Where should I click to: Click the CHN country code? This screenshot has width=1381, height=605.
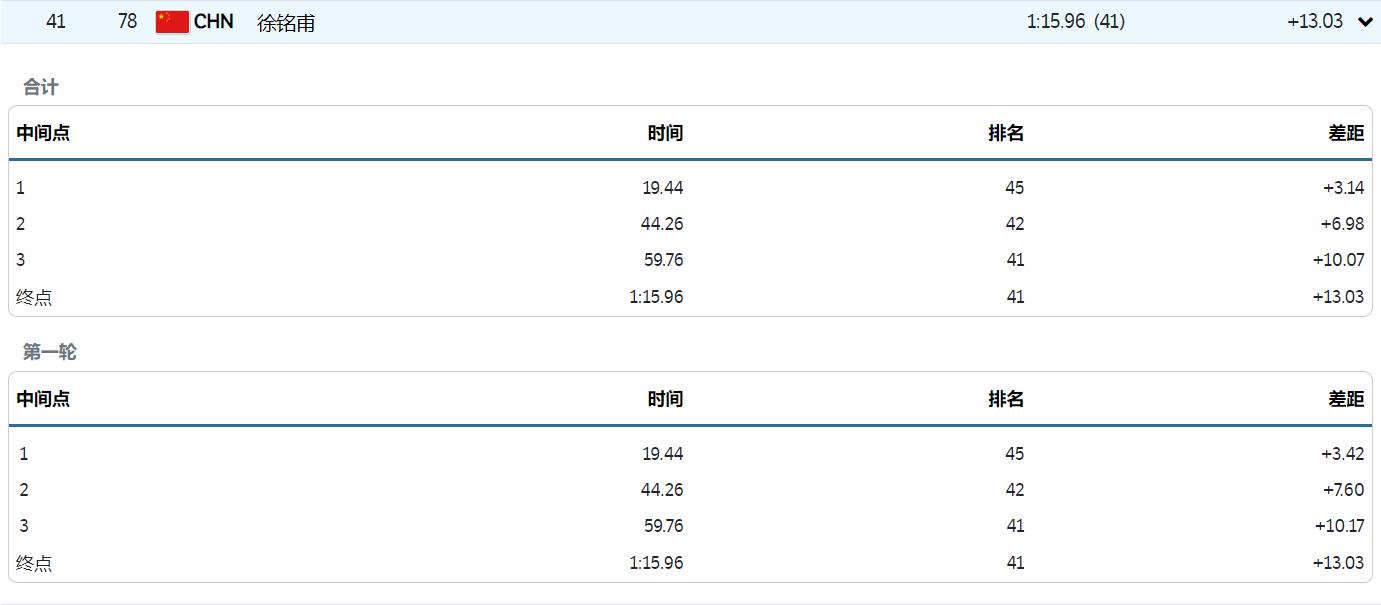(x=214, y=21)
